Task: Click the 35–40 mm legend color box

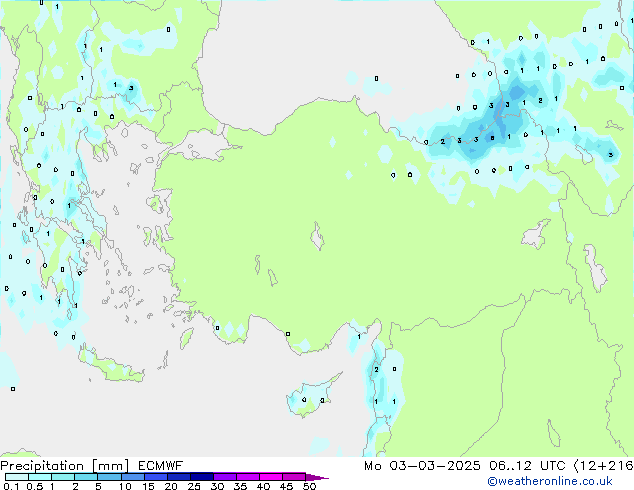Action: point(248,477)
